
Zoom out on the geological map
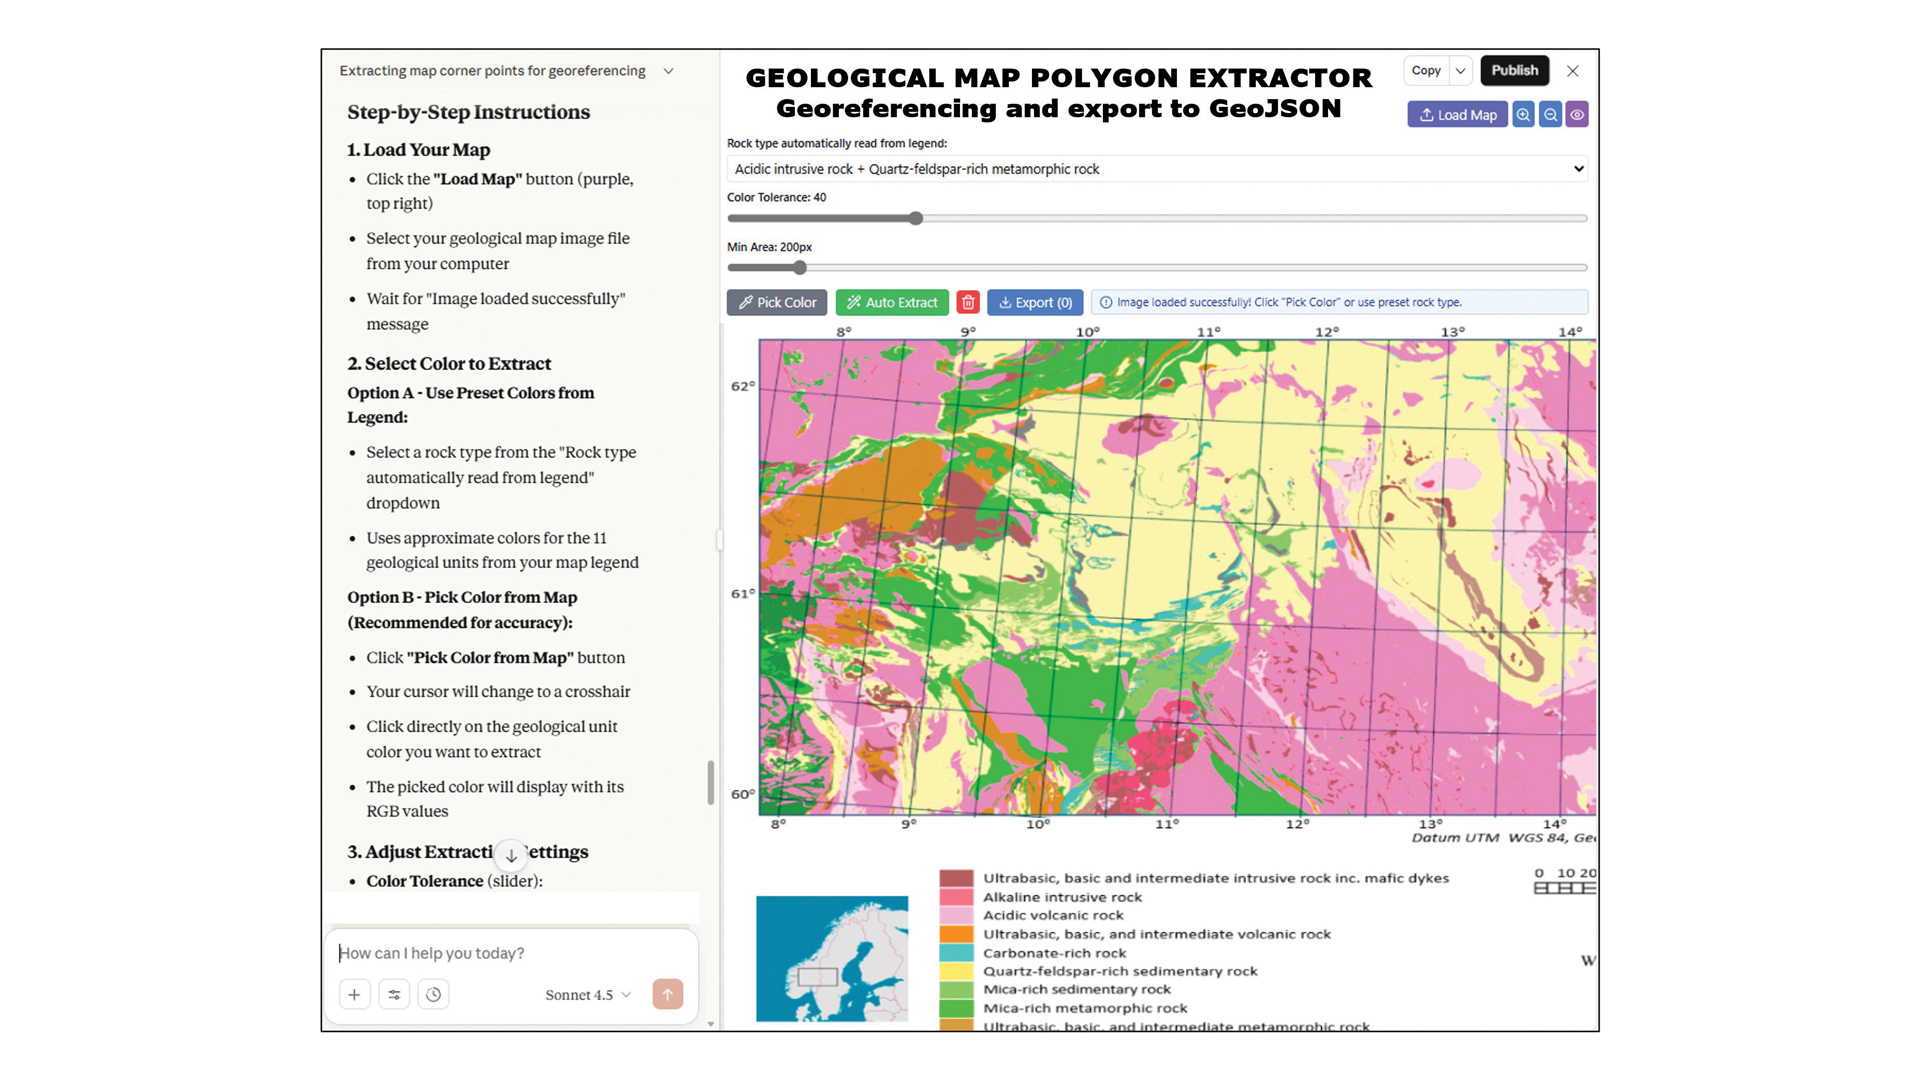click(x=1549, y=114)
